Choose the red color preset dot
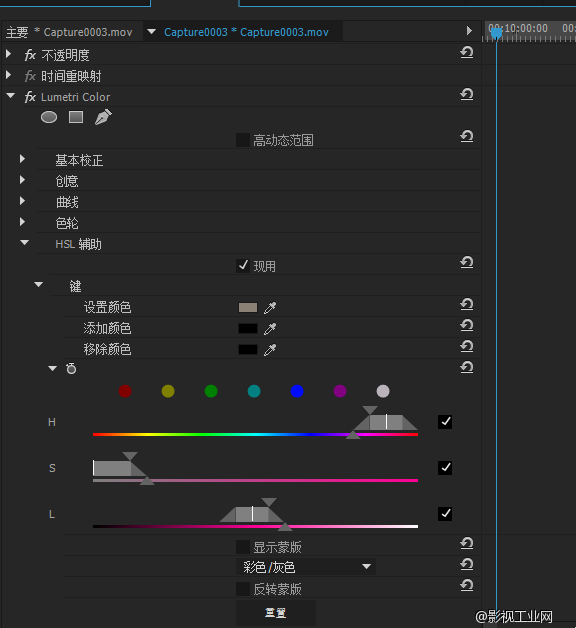The image size is (576, 628). 125,391
